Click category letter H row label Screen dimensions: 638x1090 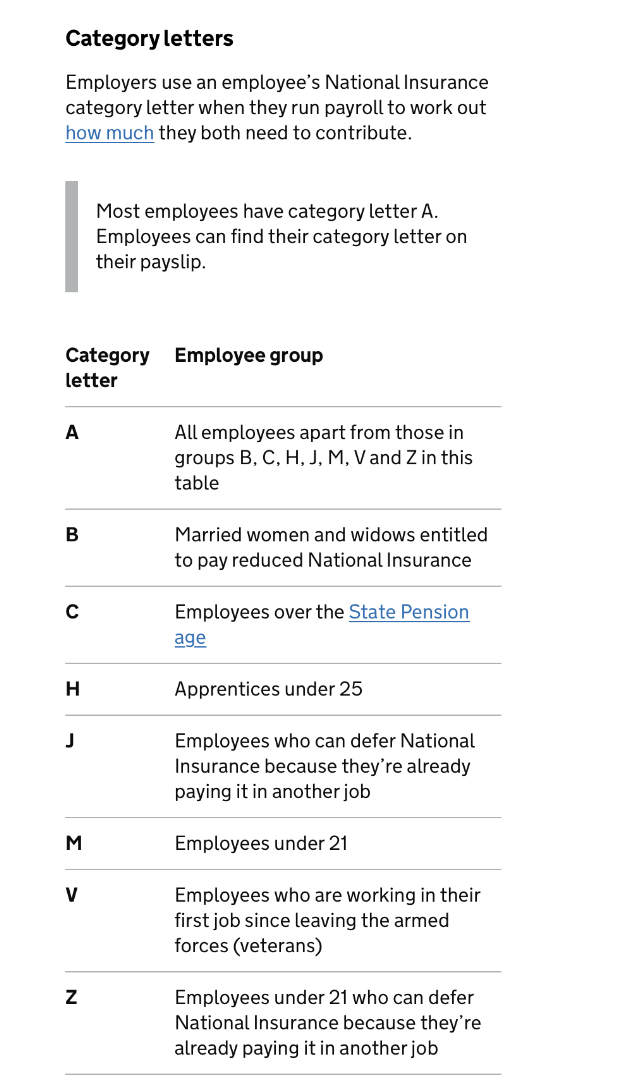(72, 689)
